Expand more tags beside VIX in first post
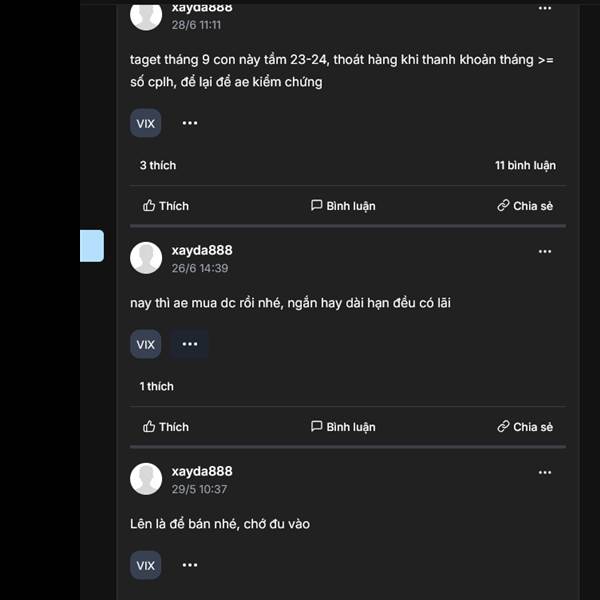This screenshot has height=600, width=600. tap(190, 123)
